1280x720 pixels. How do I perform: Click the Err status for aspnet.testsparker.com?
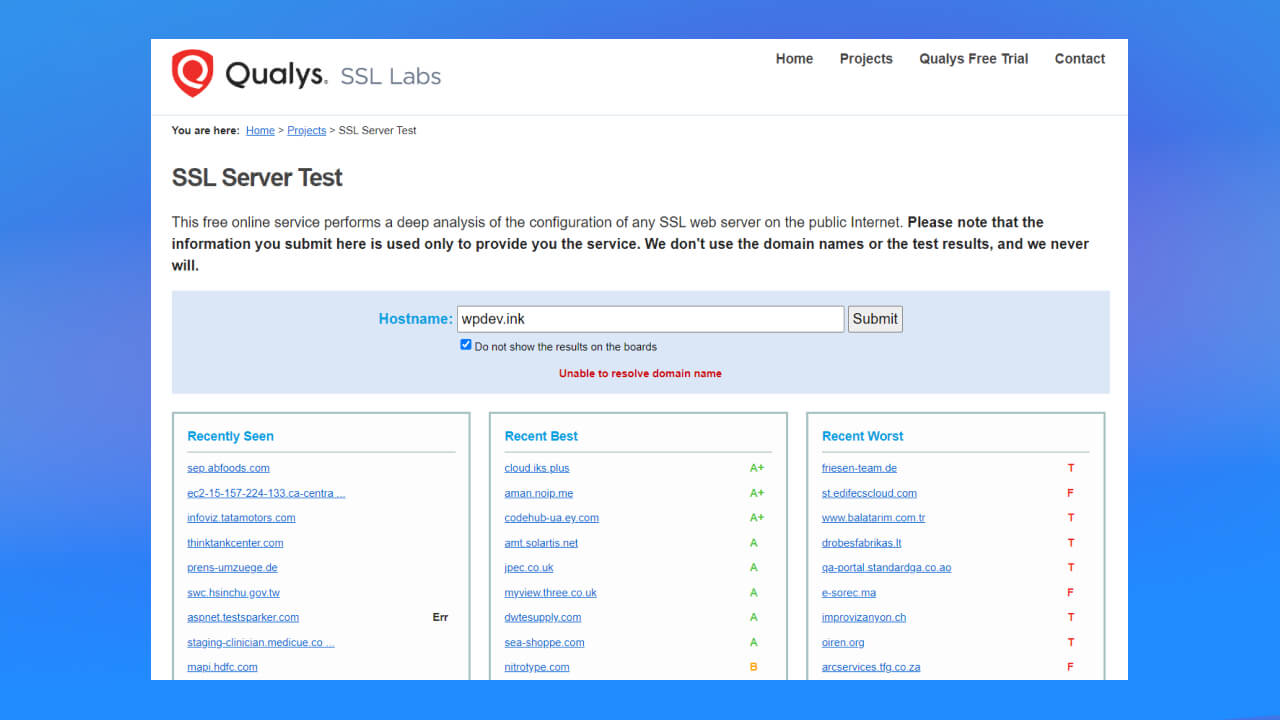(x=440, y=618)
